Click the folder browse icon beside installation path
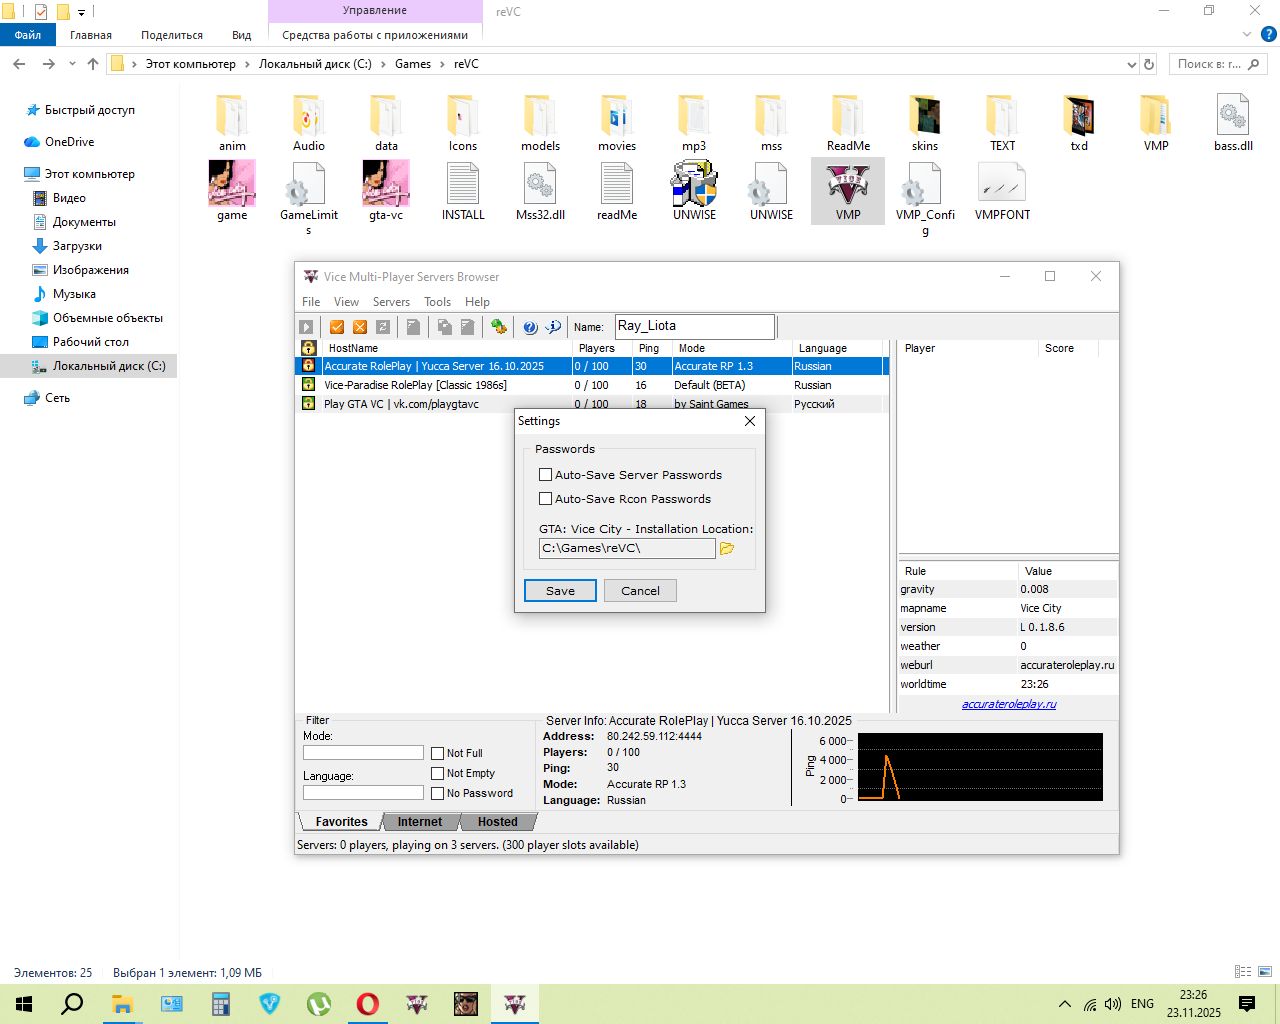Image resolution: width=1280 pixels, height=1024 pixels. coord(727,548)
